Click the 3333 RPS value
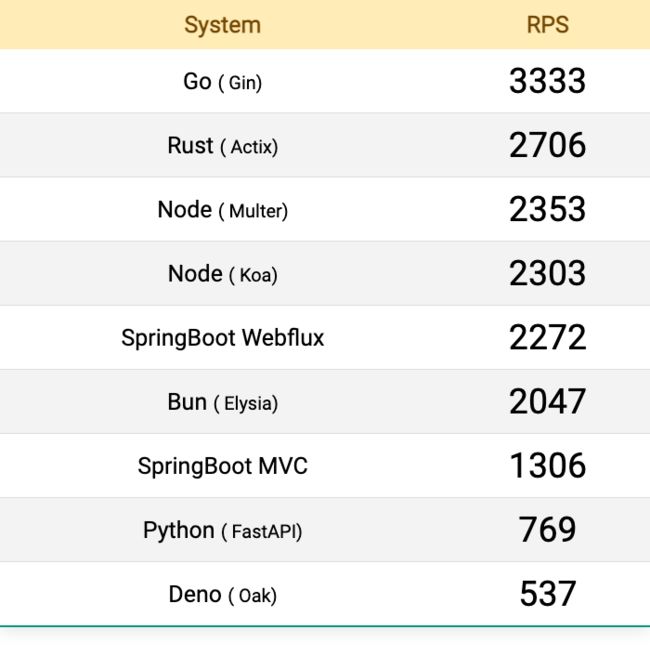 pos(548,81)
